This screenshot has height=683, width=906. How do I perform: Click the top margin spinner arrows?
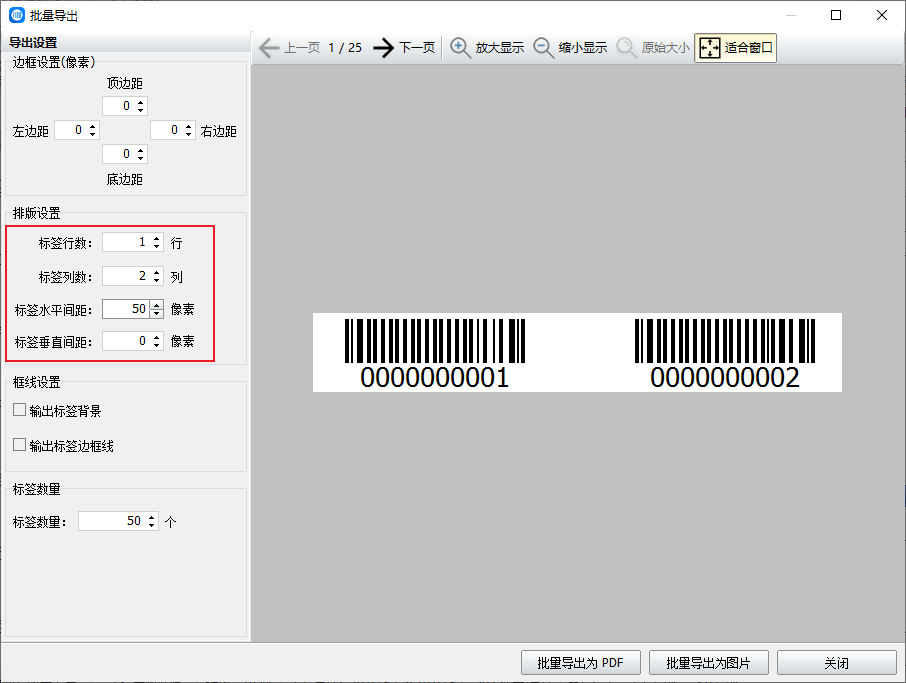(x=140, y=106)
